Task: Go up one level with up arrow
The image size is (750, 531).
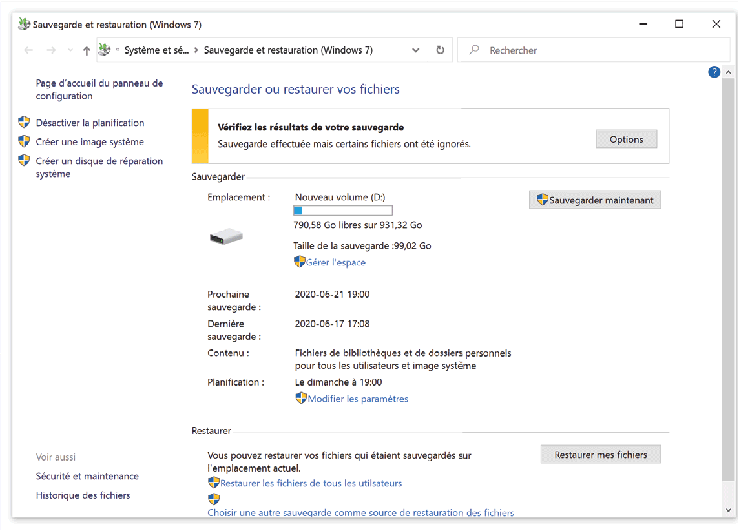Action: (86, 51)
